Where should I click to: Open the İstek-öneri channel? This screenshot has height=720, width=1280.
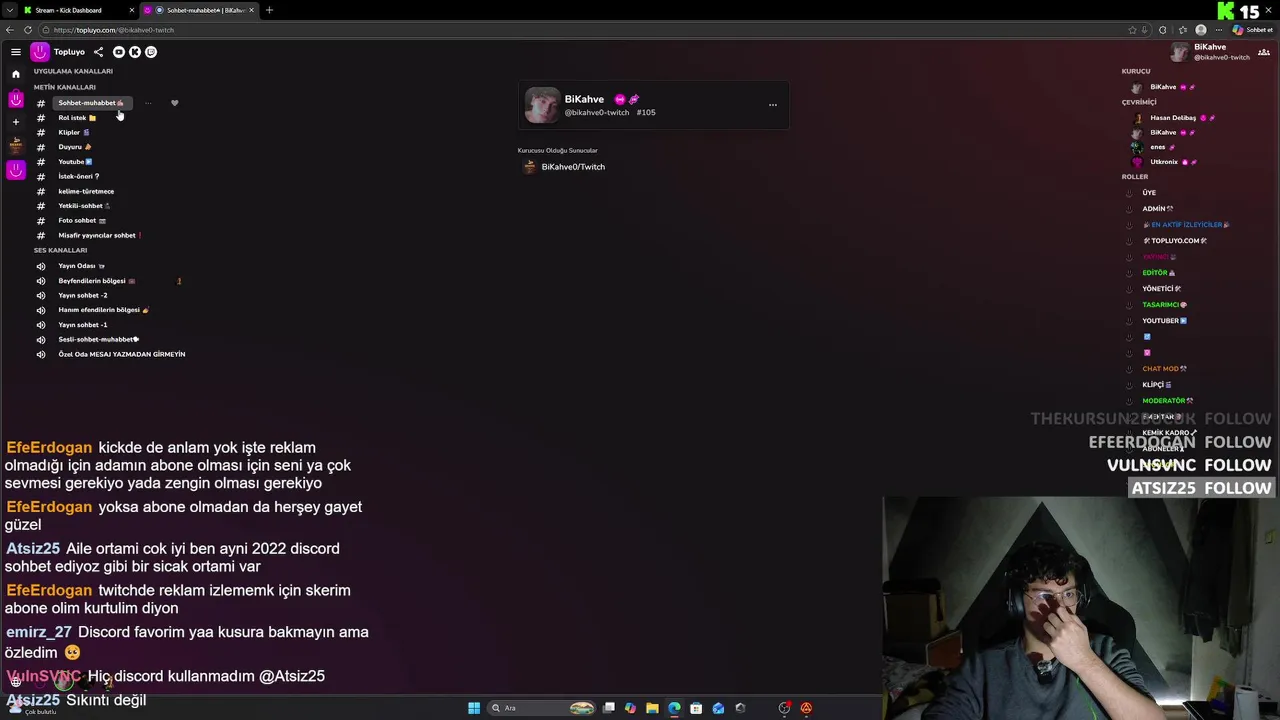pyautogui.click(x=78, y=176)
